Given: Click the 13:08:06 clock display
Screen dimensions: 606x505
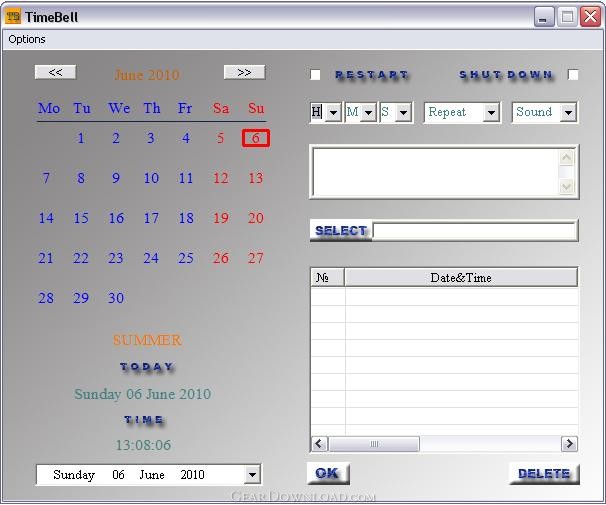Looking at the screenshot, I should (143, 445).
